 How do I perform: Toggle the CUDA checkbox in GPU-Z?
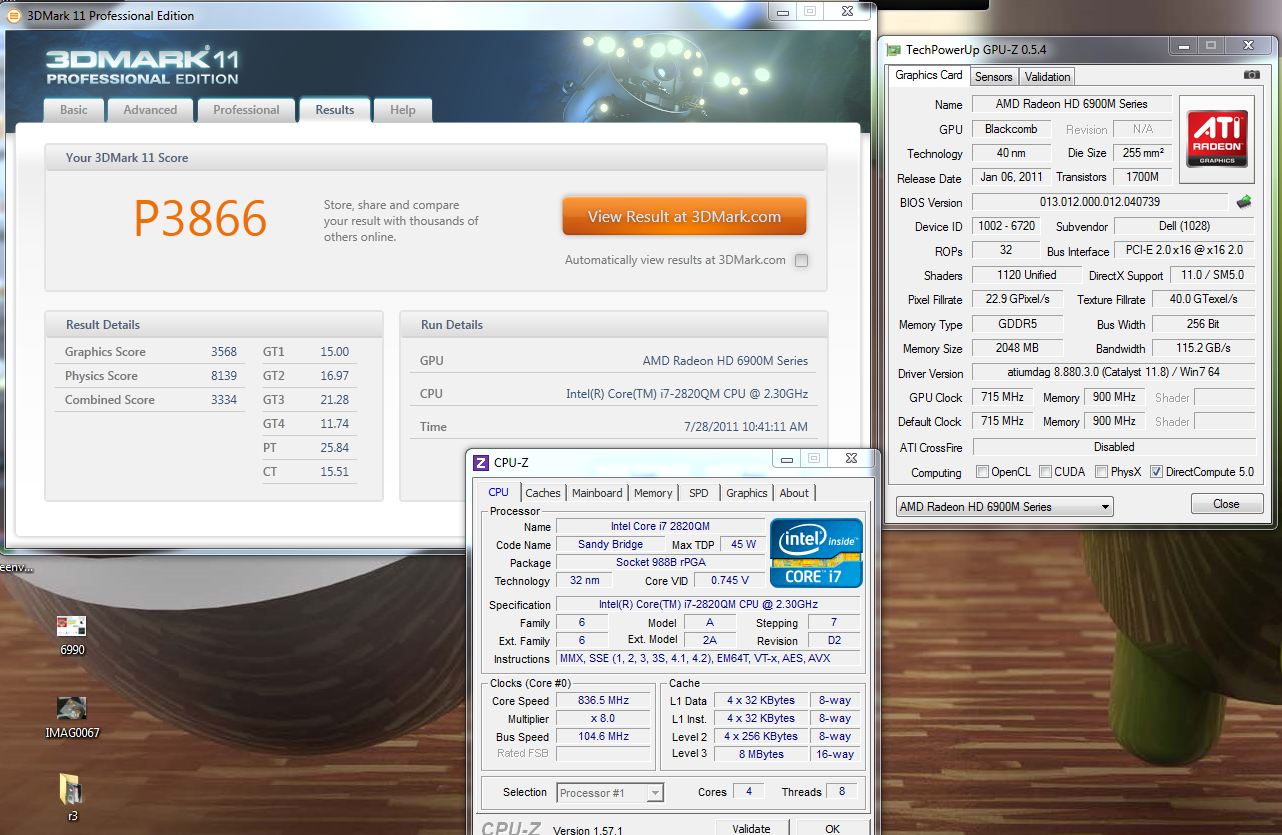tap(1045, 472)
